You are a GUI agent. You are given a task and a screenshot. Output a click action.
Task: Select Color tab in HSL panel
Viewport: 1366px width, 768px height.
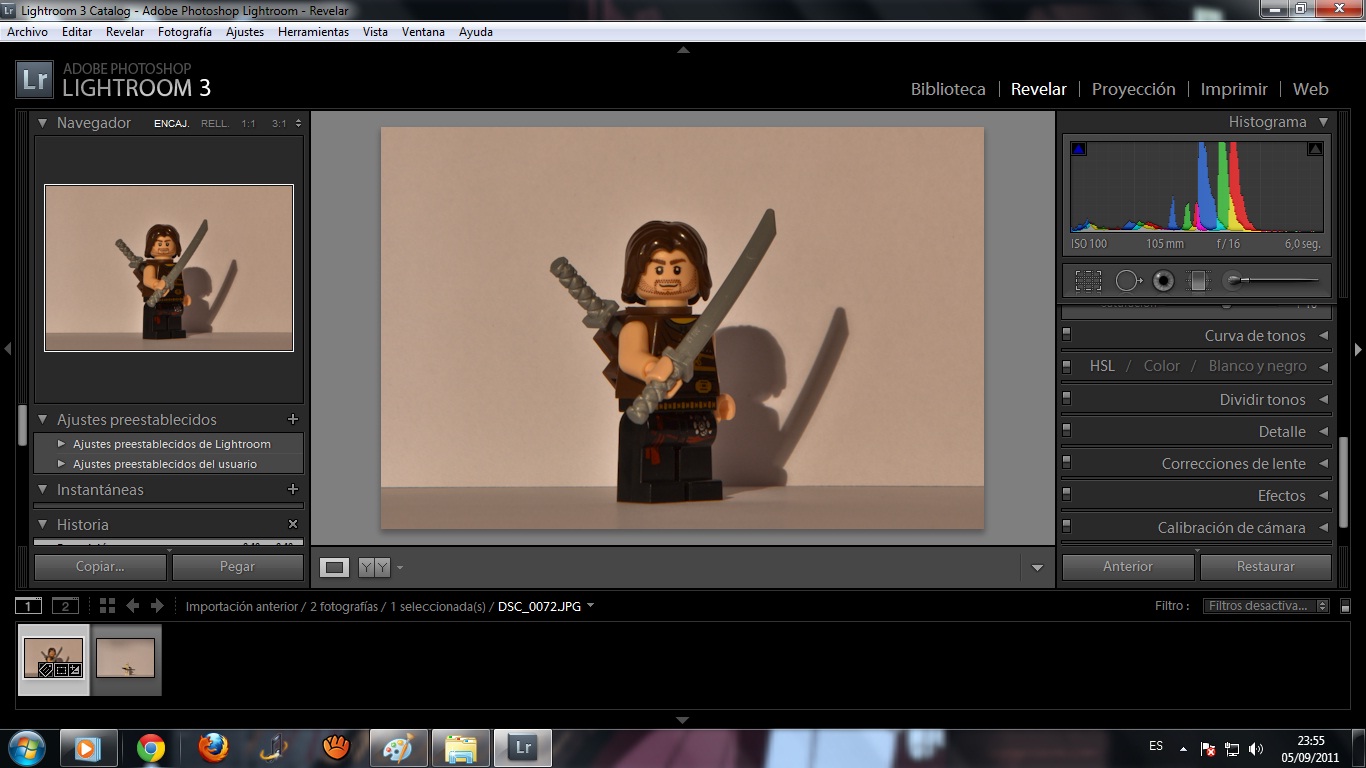(x=1162, y=366)
